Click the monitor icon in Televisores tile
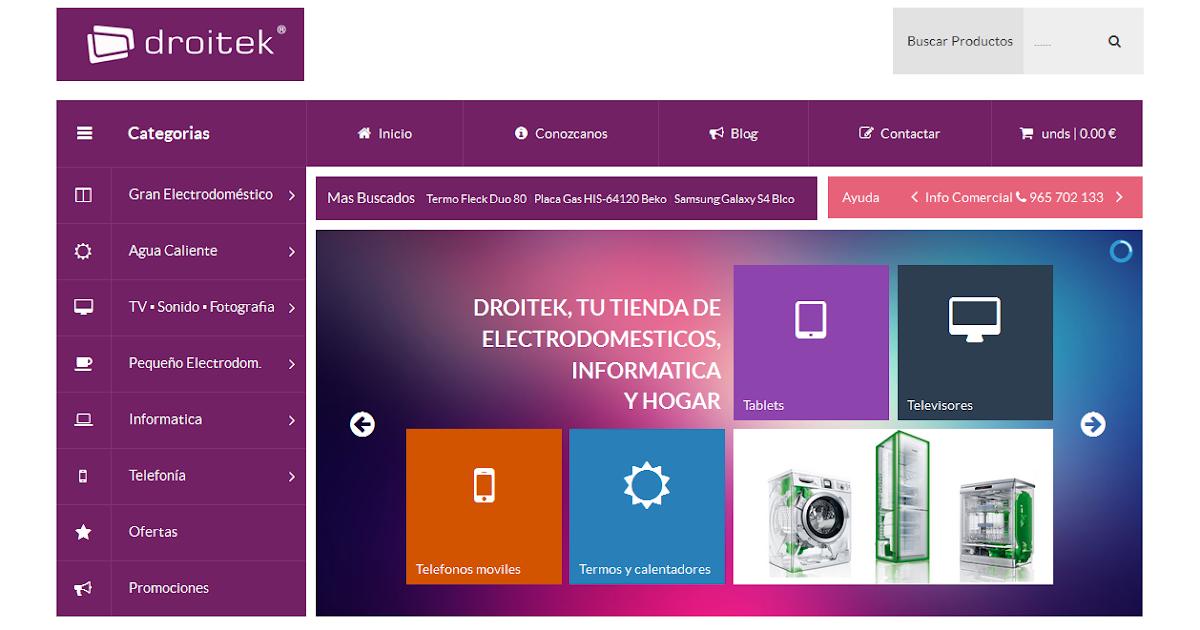This screenshot has width=1200, height=630. 975,320
